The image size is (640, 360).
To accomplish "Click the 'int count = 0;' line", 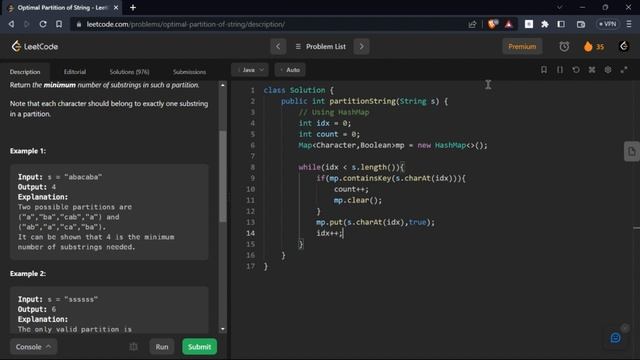I will click(x=329, y=134).
